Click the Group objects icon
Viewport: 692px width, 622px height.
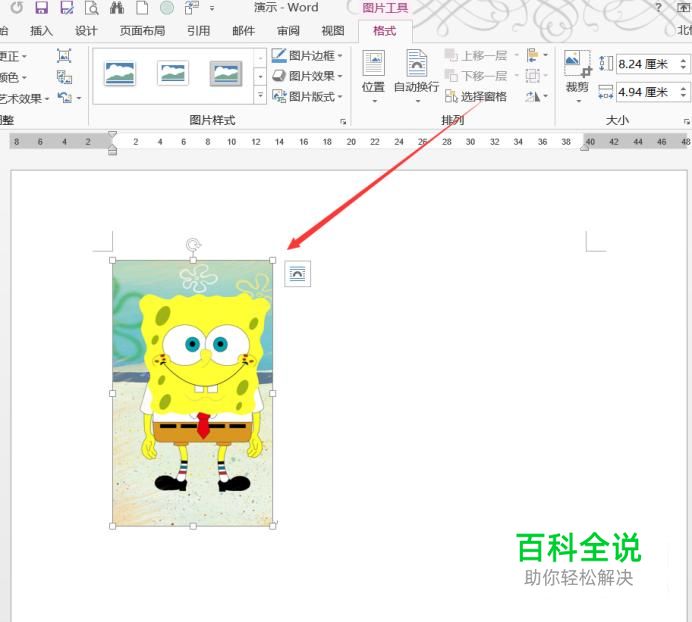(533, 76)
